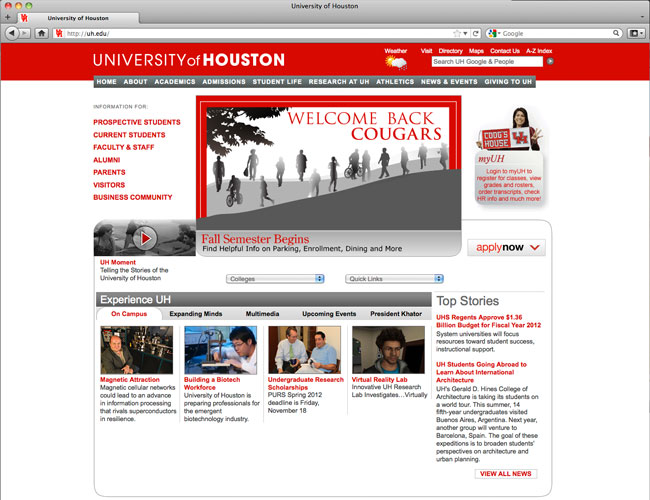This screenshot has height=500, width=650.
Task: Open the ADMISSIONS navigation item
Action: coord(224,82)
